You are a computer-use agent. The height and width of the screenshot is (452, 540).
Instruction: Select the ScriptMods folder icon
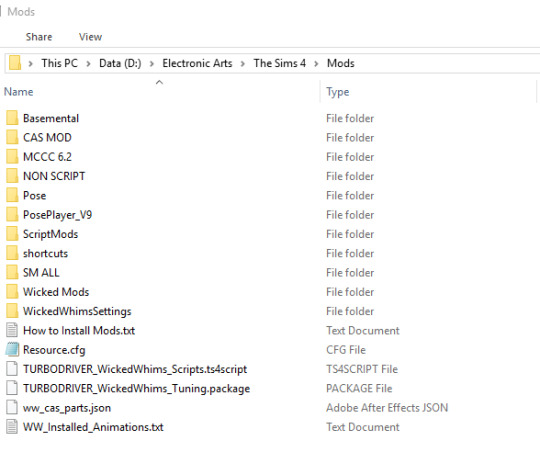12,234
